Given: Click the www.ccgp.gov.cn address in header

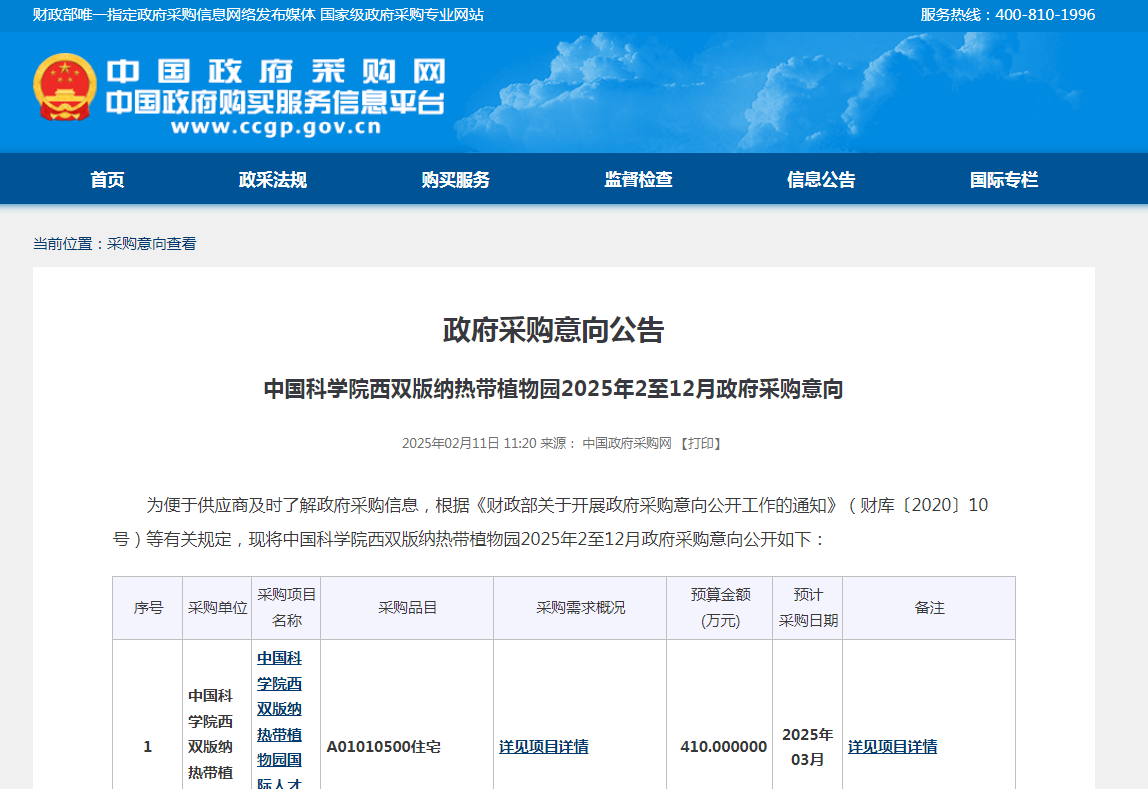Looking at the screenshot, I should tap(275, 127).
